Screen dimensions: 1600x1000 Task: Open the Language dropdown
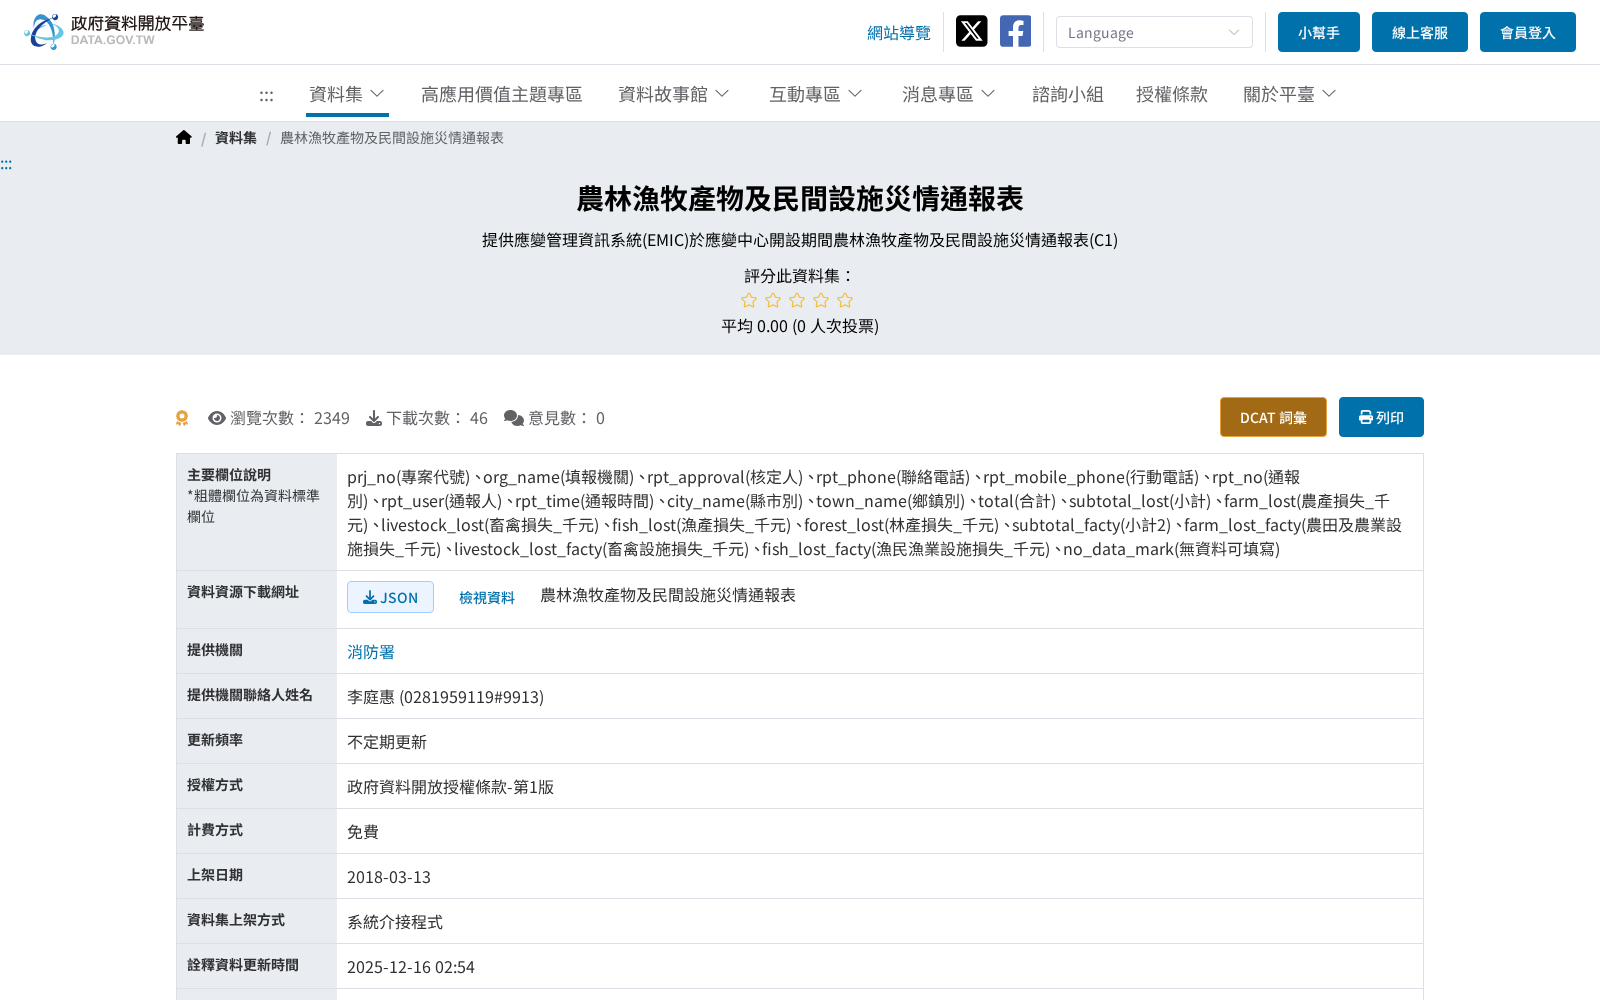(1154, 32)
